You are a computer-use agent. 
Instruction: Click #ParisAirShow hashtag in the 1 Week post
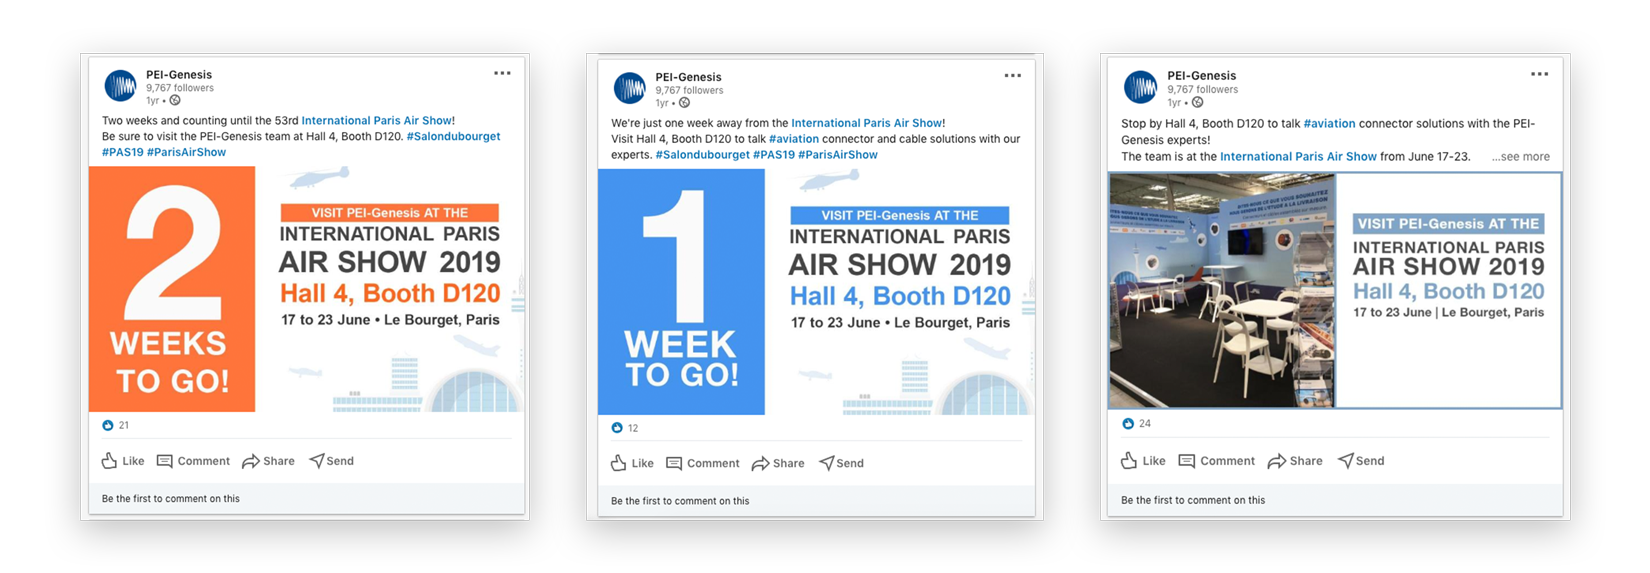[x=837, y=155]
